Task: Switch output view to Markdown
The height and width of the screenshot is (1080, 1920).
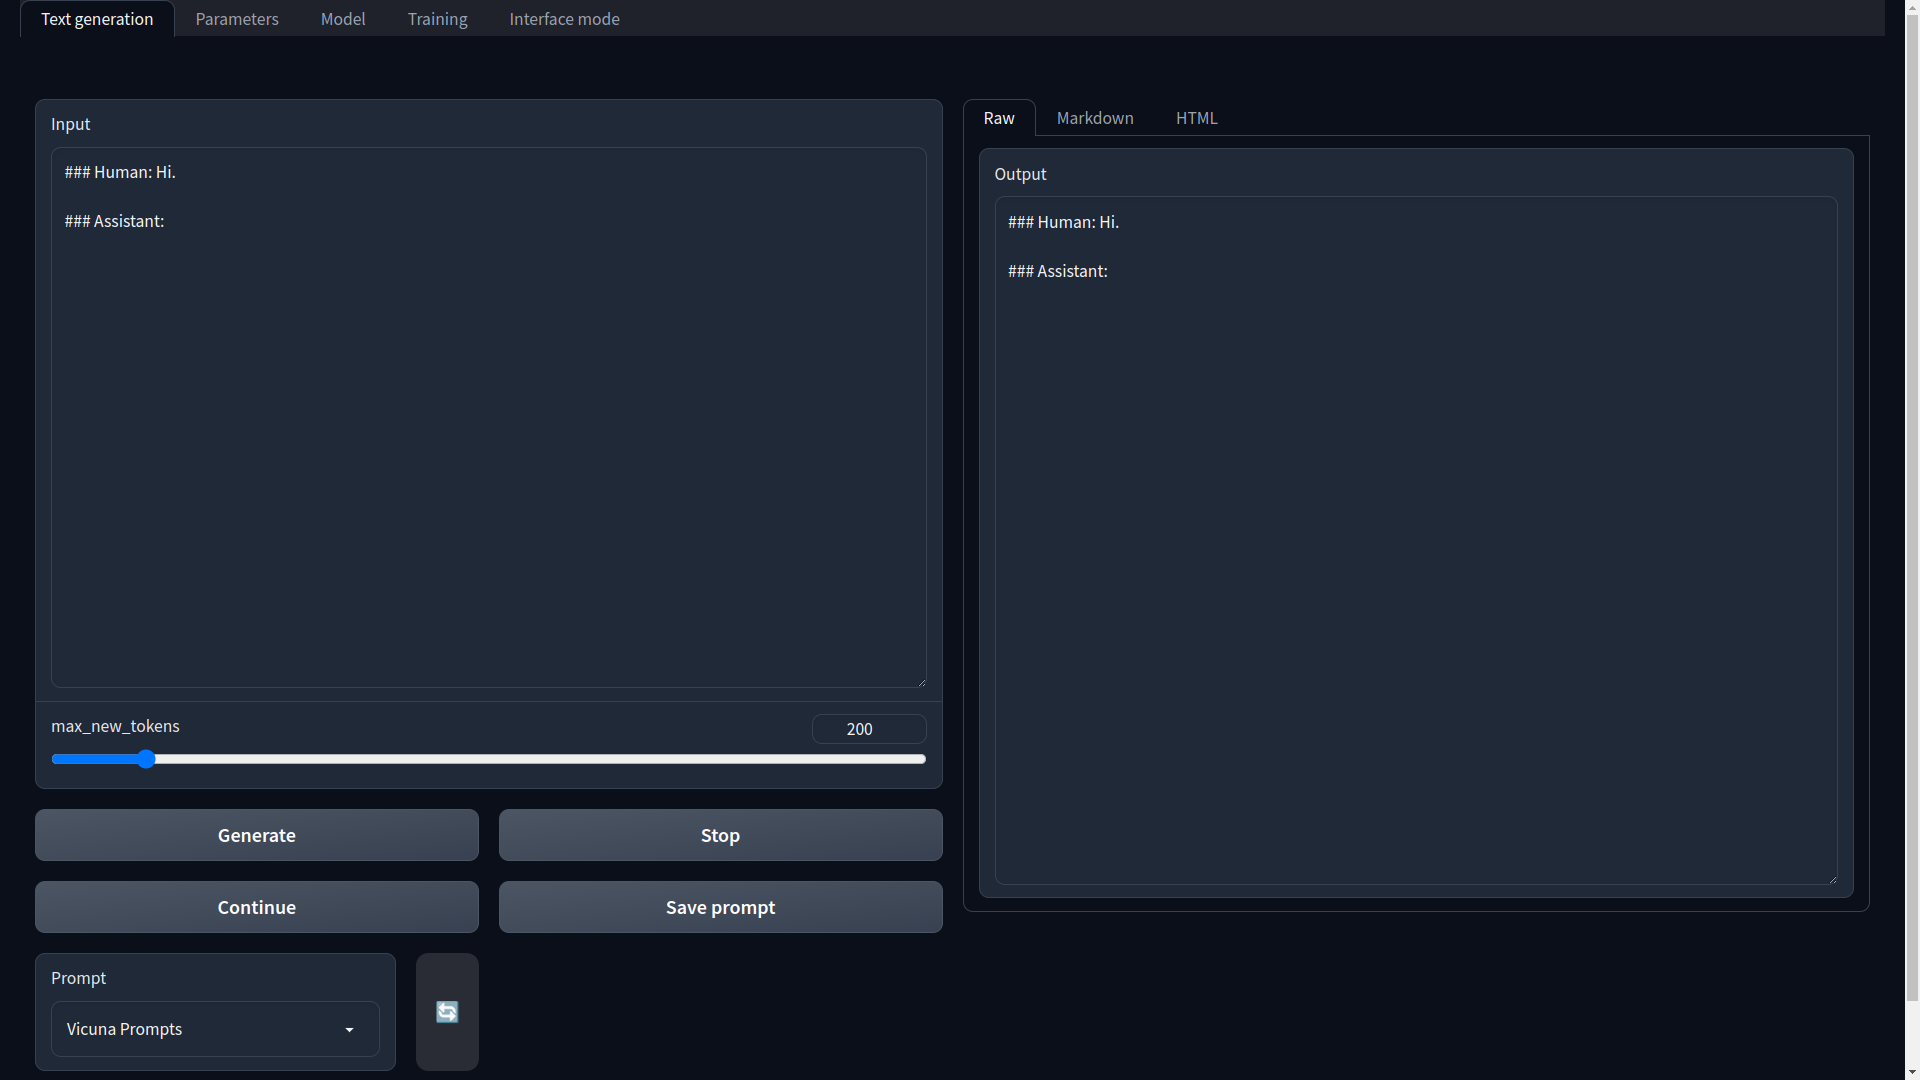Action: pos(1095,117)
